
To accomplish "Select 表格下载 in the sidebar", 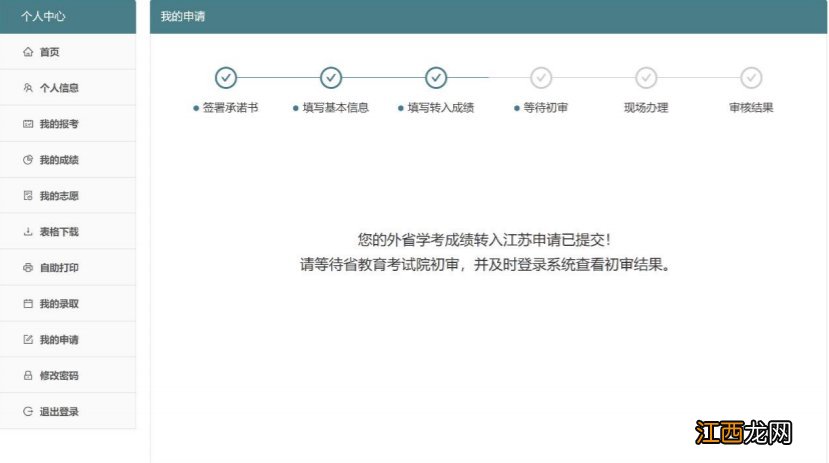I will click(x=68, y=232).
